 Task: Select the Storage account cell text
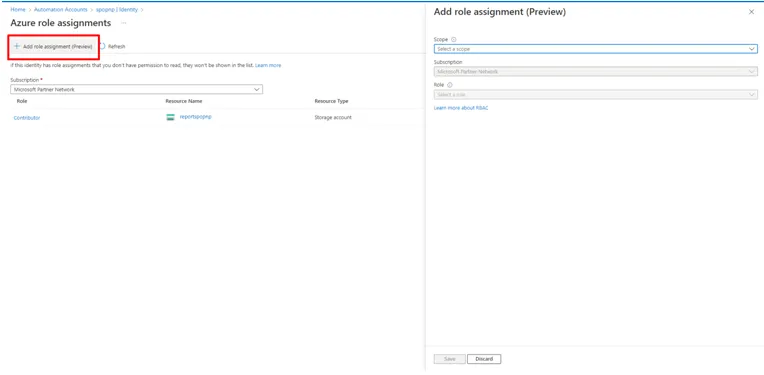[x=333, y=117]
